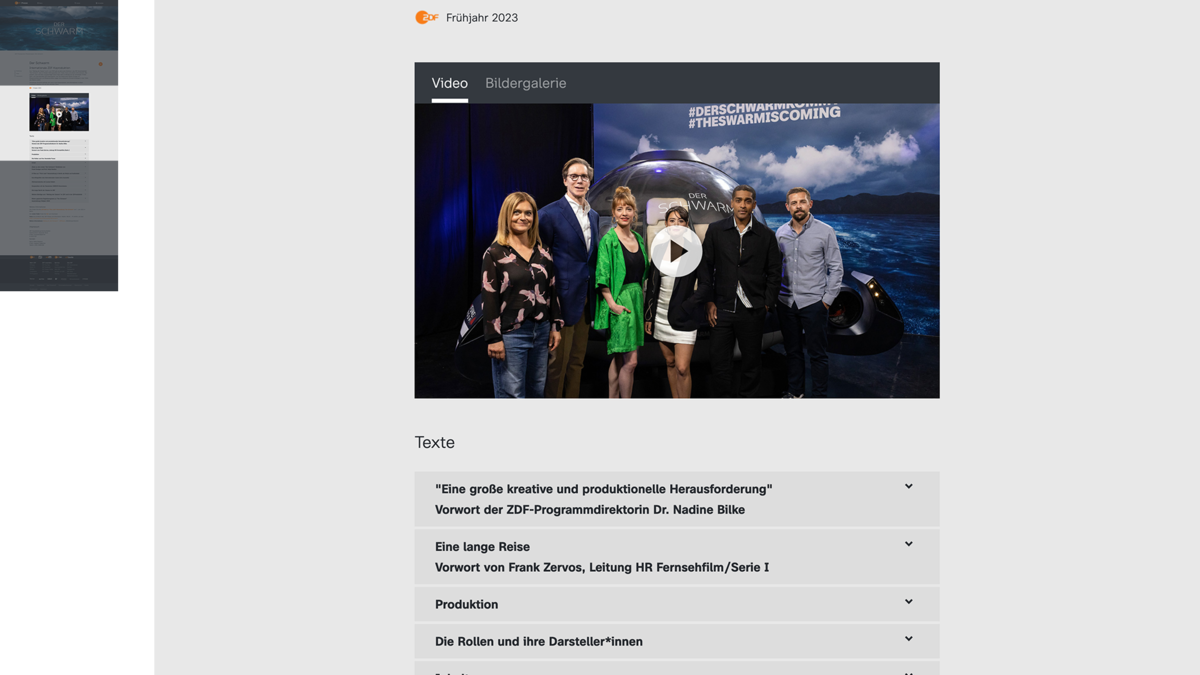The height and width of the screenshot is (675, 1200).
Task: Click the chevron on the bottom Inhalt row
Action: tap(908, 671)
